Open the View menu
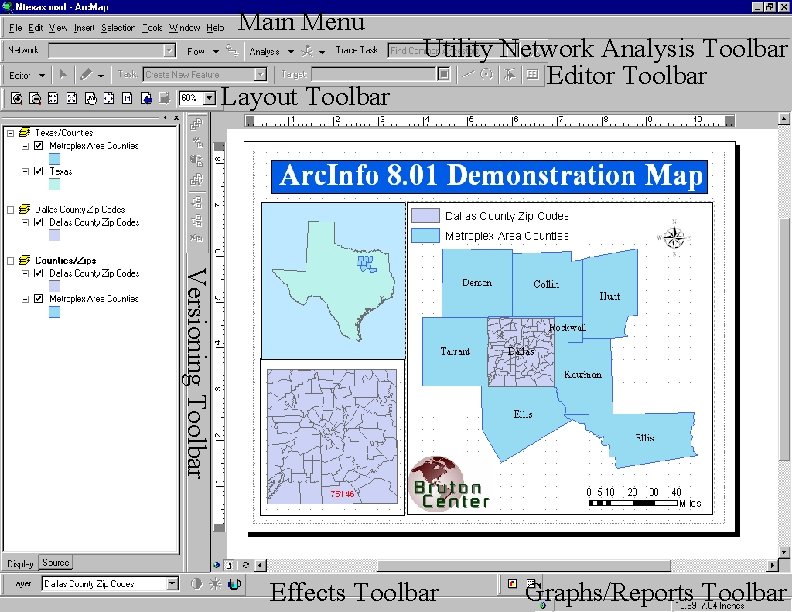 coord(58,28)
